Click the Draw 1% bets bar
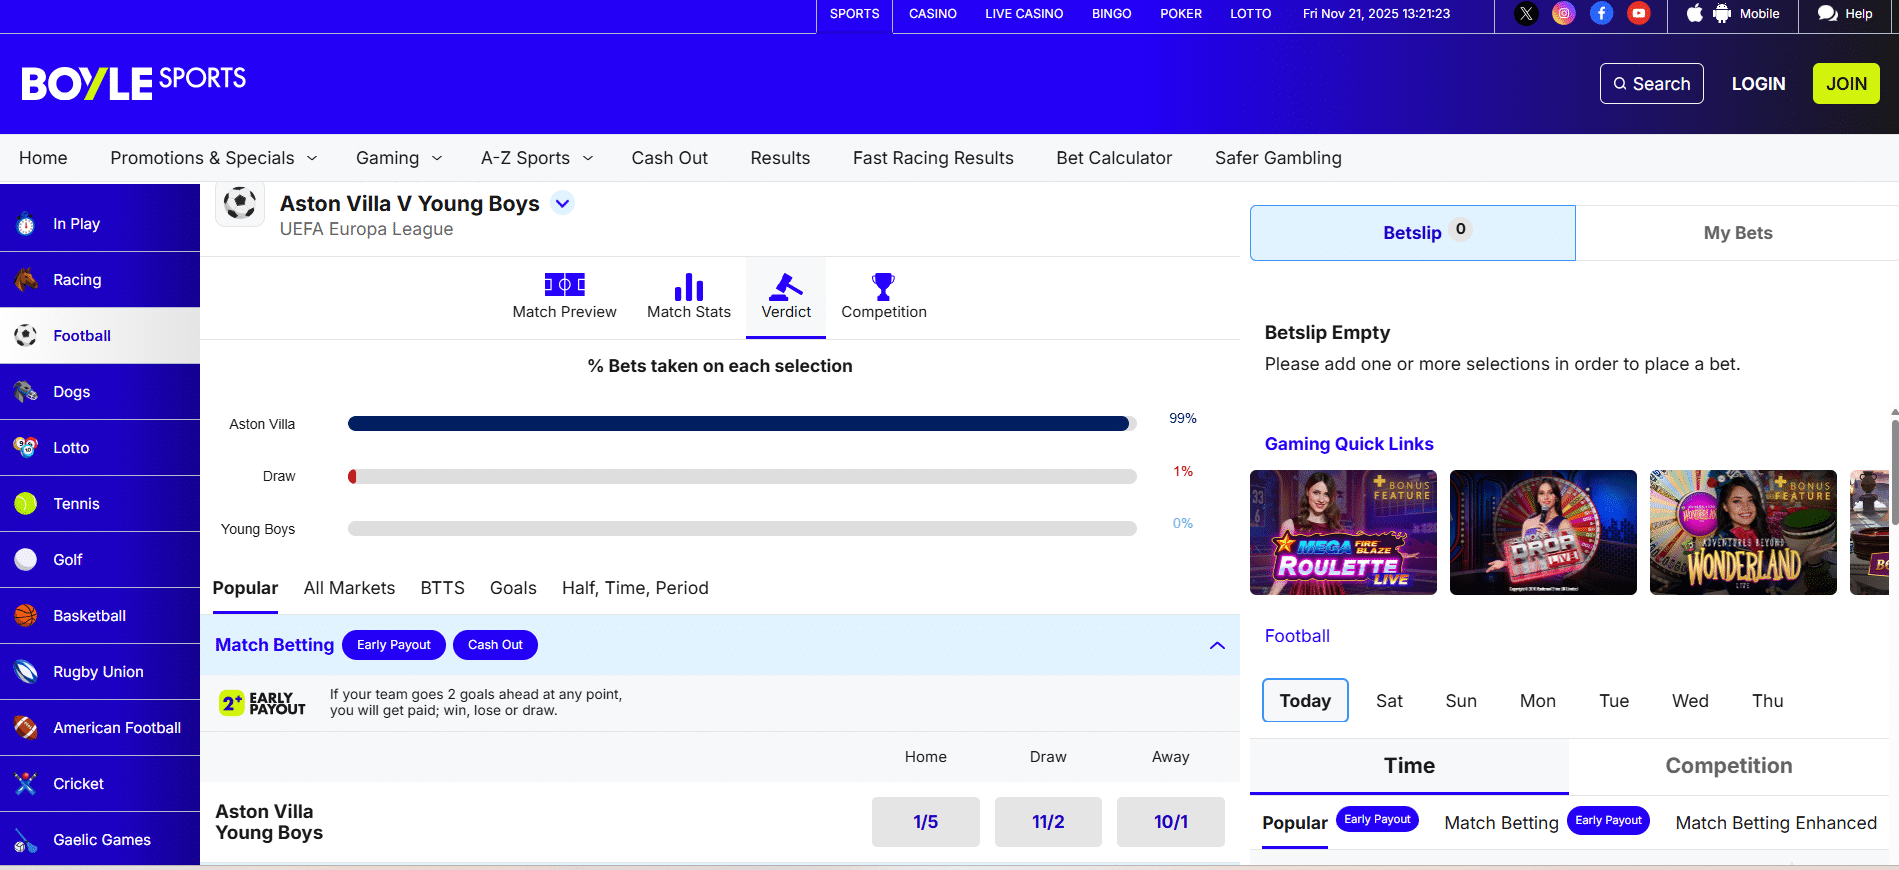 (x=742, y=477)
